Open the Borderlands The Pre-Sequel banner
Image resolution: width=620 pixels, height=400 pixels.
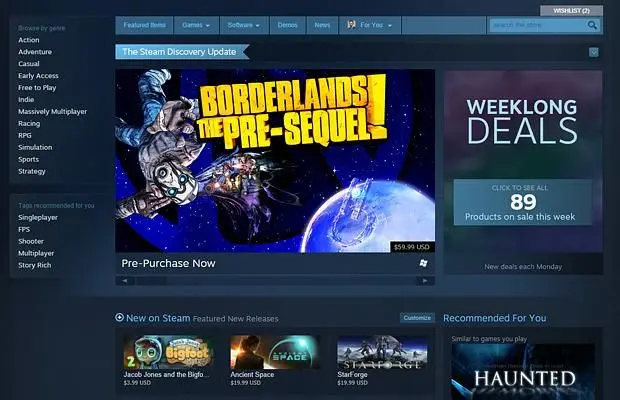point(275,160)
